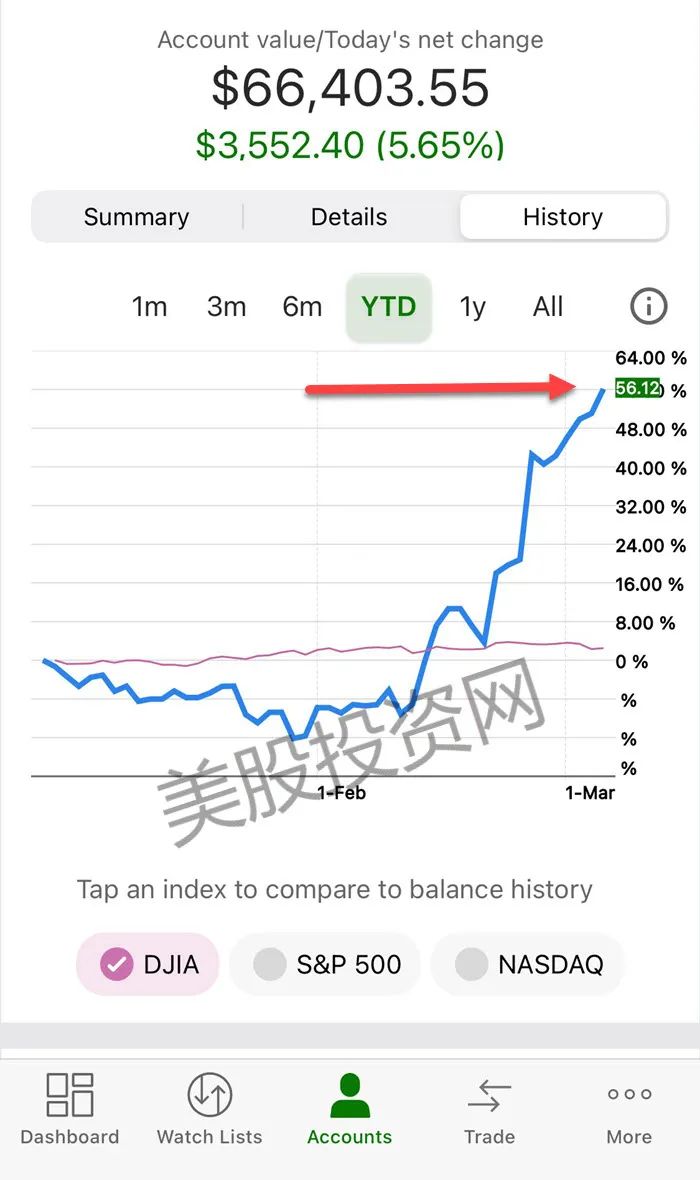
Task: Select the YTD time range
Action: pyautogui.click(x=388, y=307)
